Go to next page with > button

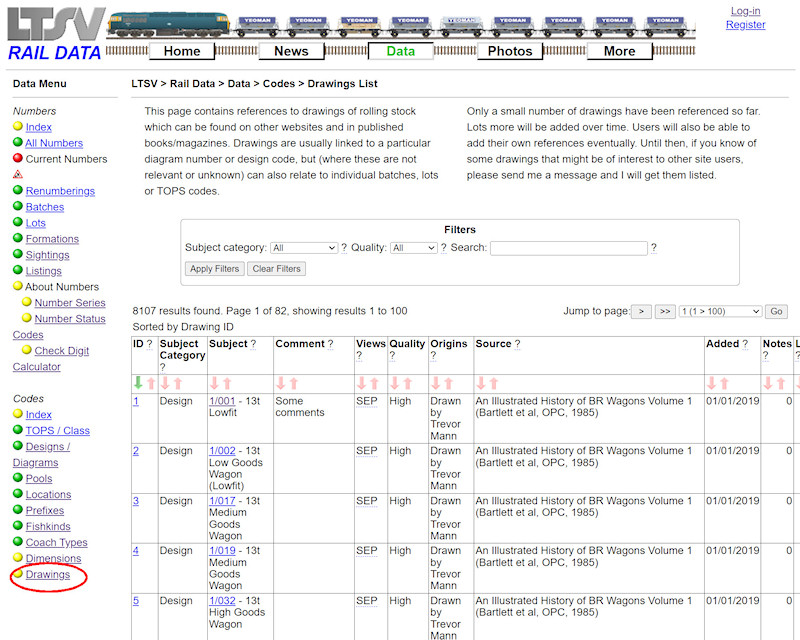(x=642, y=312)
